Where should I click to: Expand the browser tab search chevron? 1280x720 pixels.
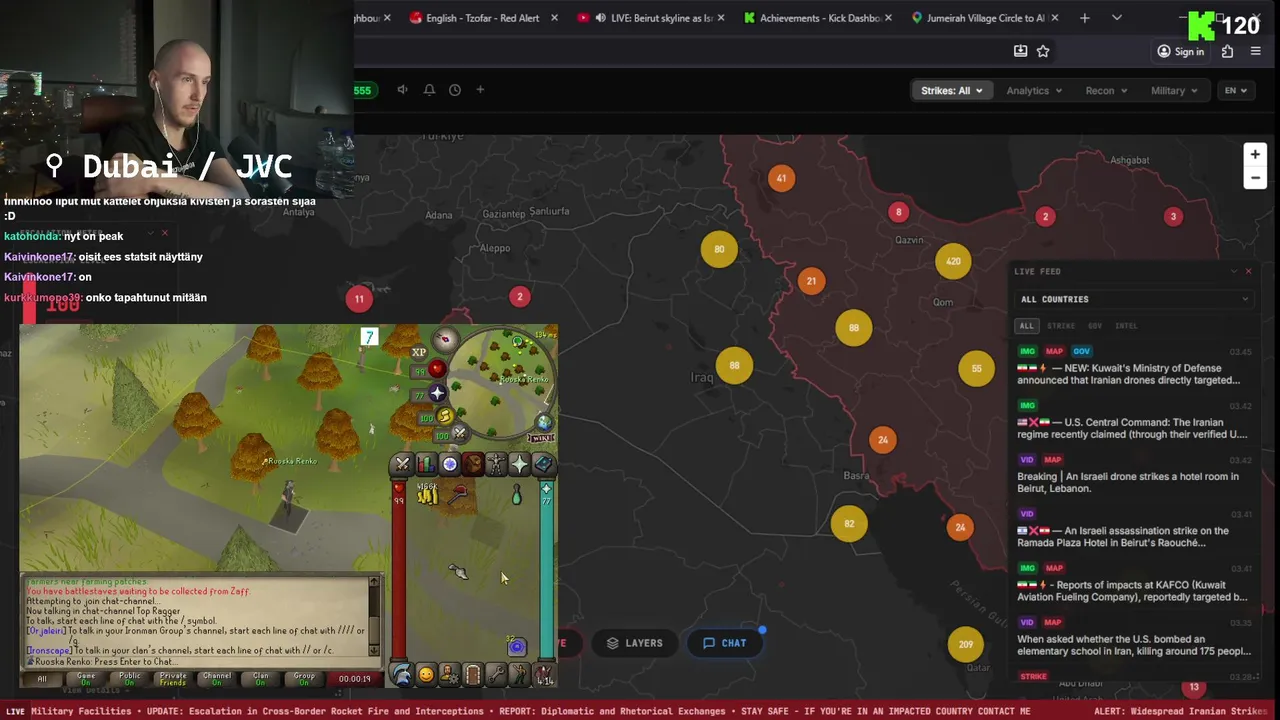[1117, 18]
